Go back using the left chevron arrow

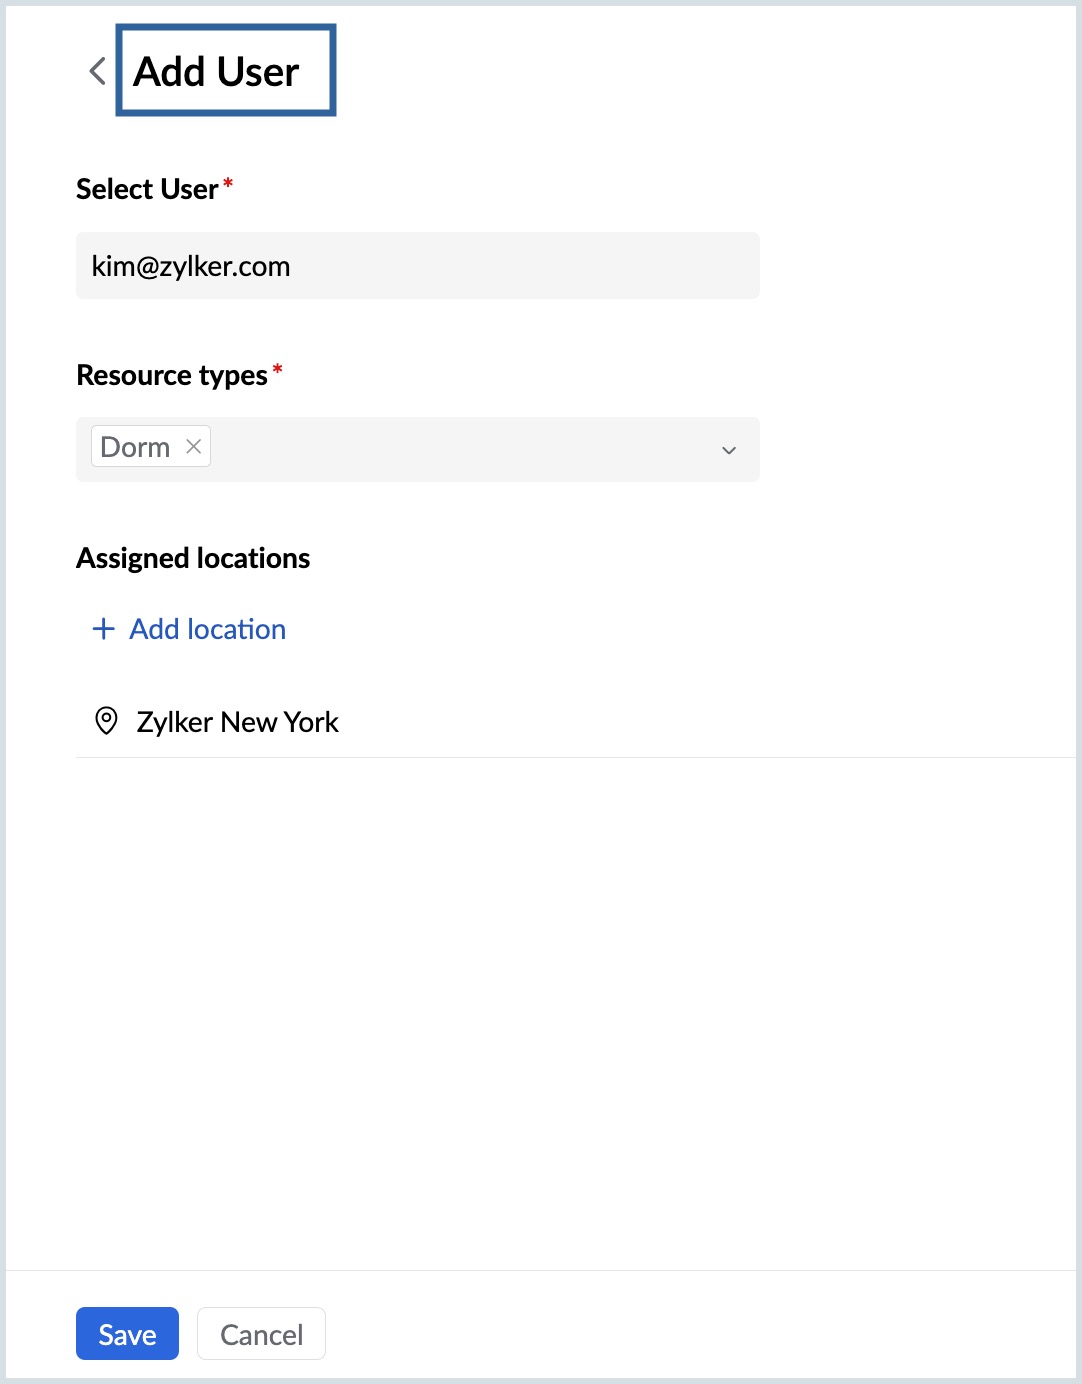97,71
